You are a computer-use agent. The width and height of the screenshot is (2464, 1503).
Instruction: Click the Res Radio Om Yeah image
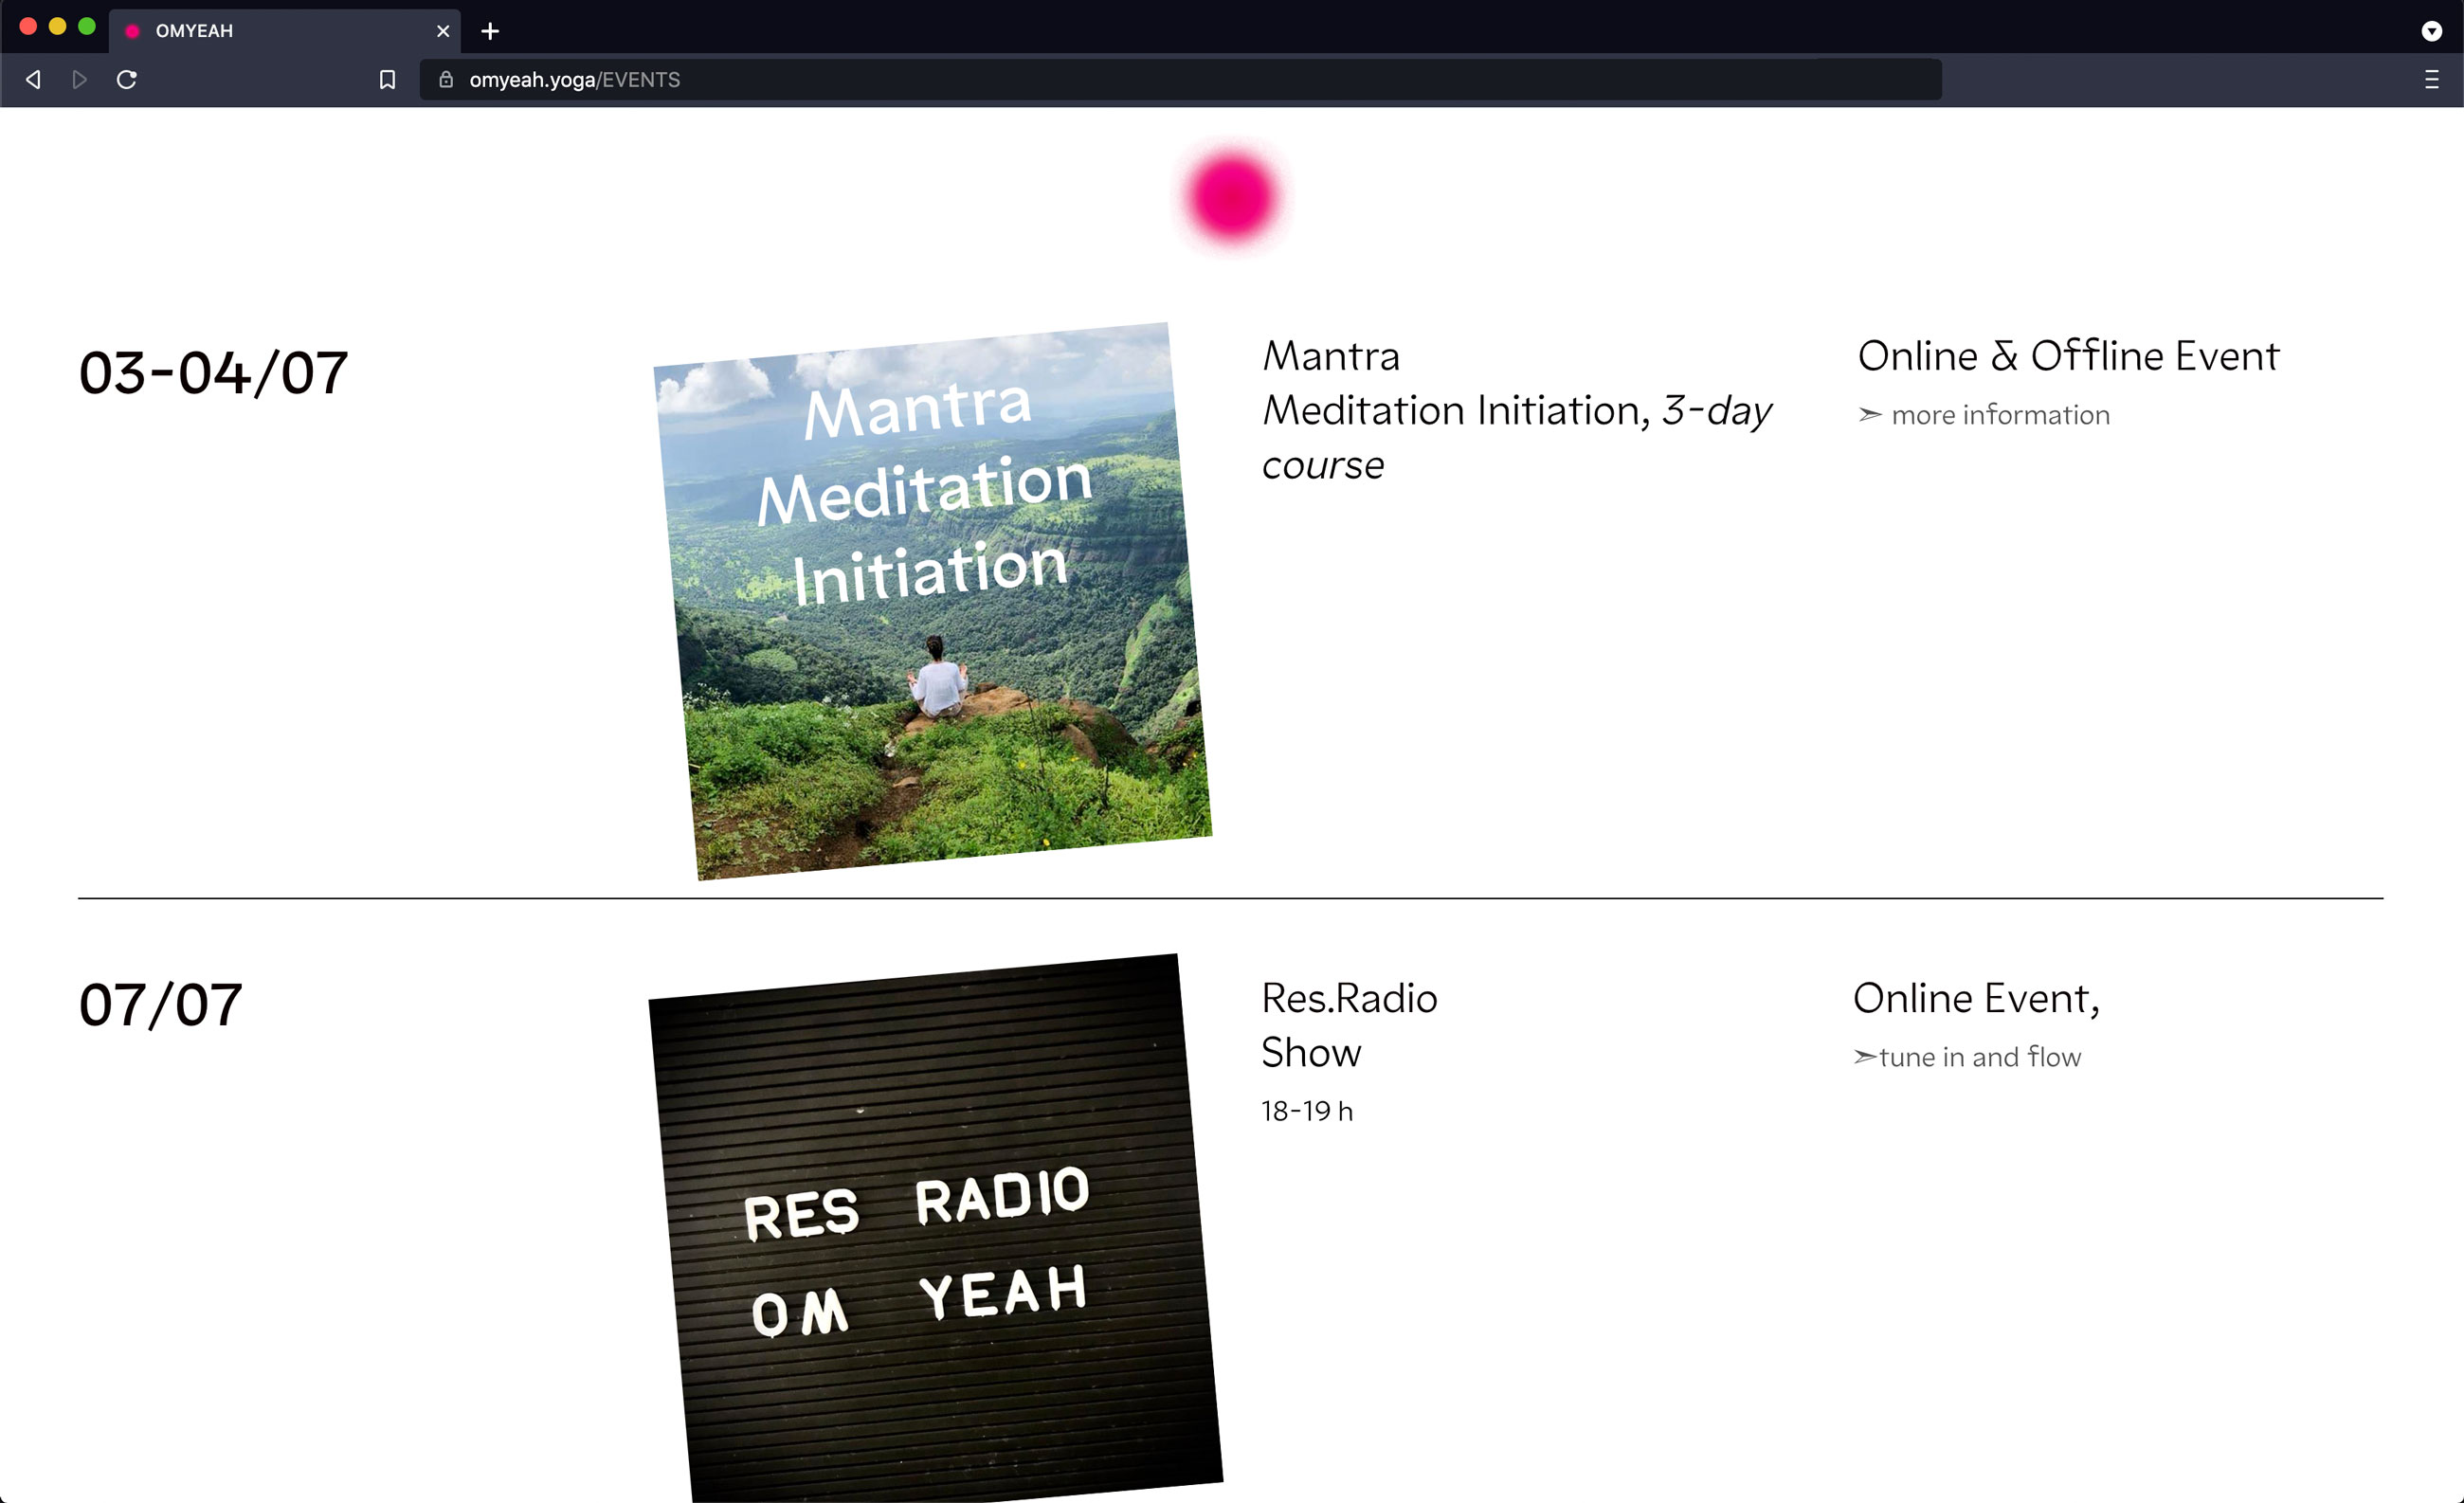point(935,1230)
